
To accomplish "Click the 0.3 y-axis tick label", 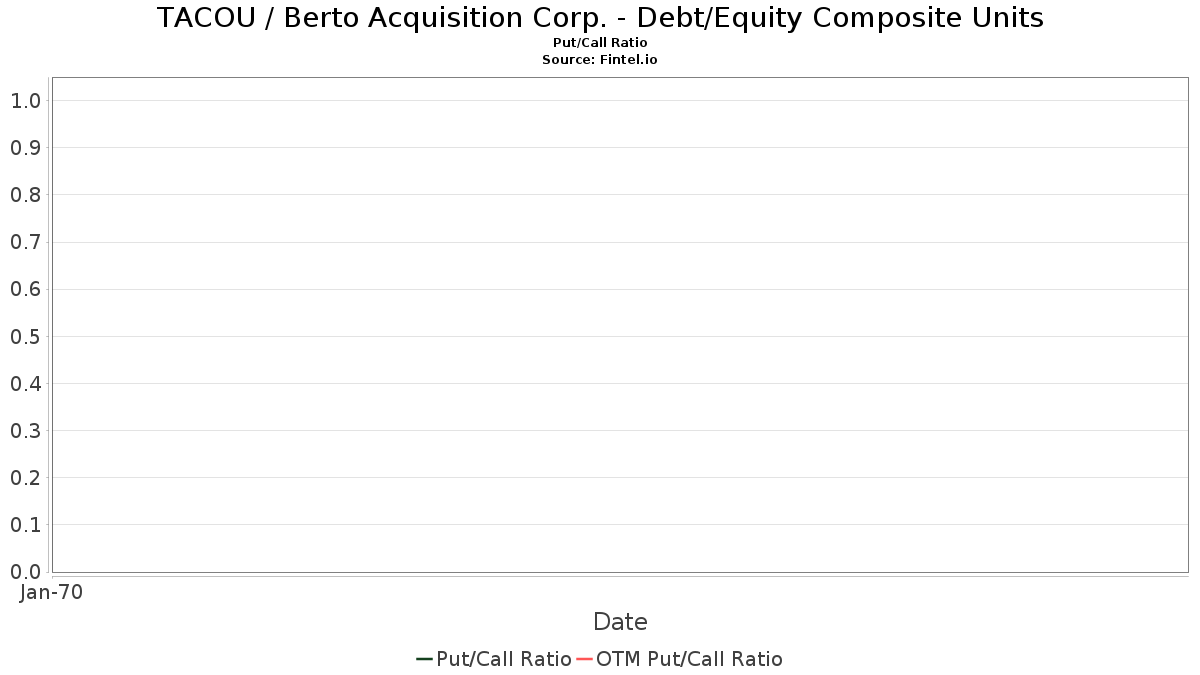I will pyautogui.click(x=25, y=431).
